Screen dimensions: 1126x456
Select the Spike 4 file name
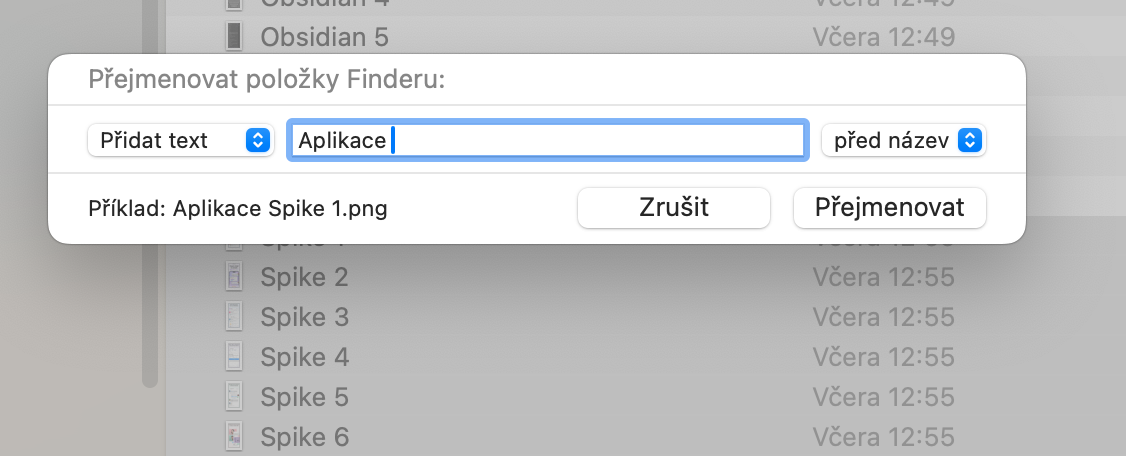304,357
